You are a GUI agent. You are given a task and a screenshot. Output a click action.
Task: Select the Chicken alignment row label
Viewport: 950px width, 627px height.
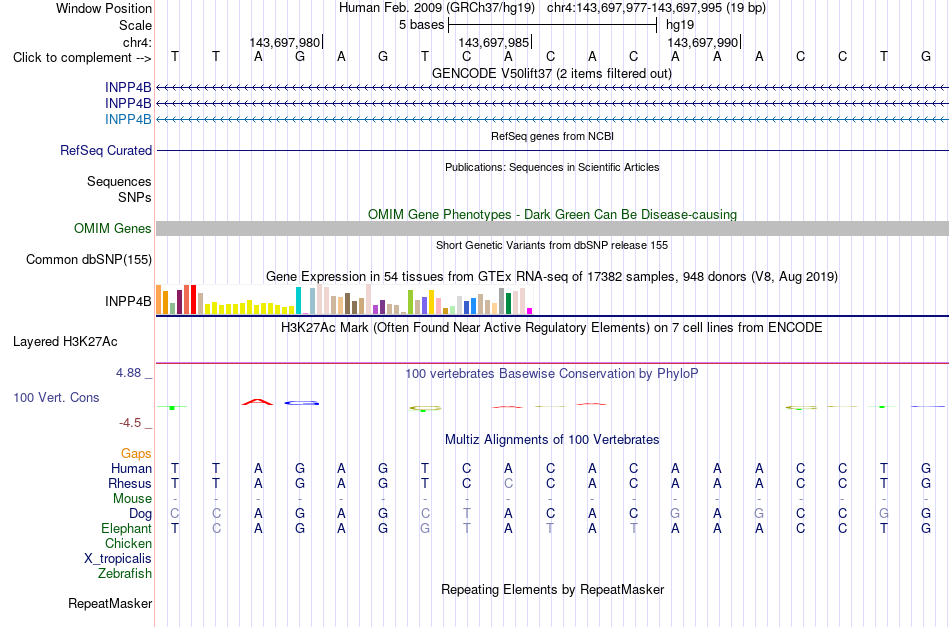[x=128, y=543]
